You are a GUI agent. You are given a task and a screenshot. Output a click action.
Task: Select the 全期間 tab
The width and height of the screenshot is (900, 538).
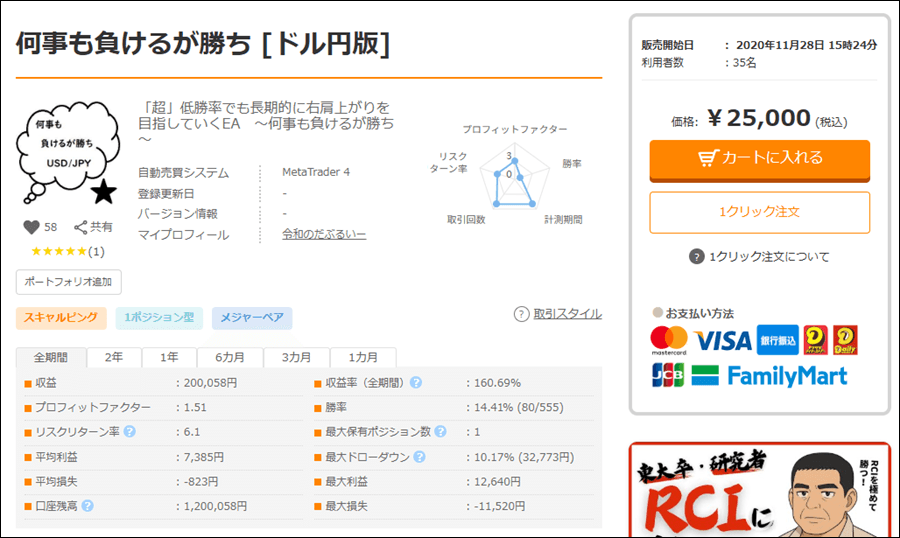click(x=51, y=358)
